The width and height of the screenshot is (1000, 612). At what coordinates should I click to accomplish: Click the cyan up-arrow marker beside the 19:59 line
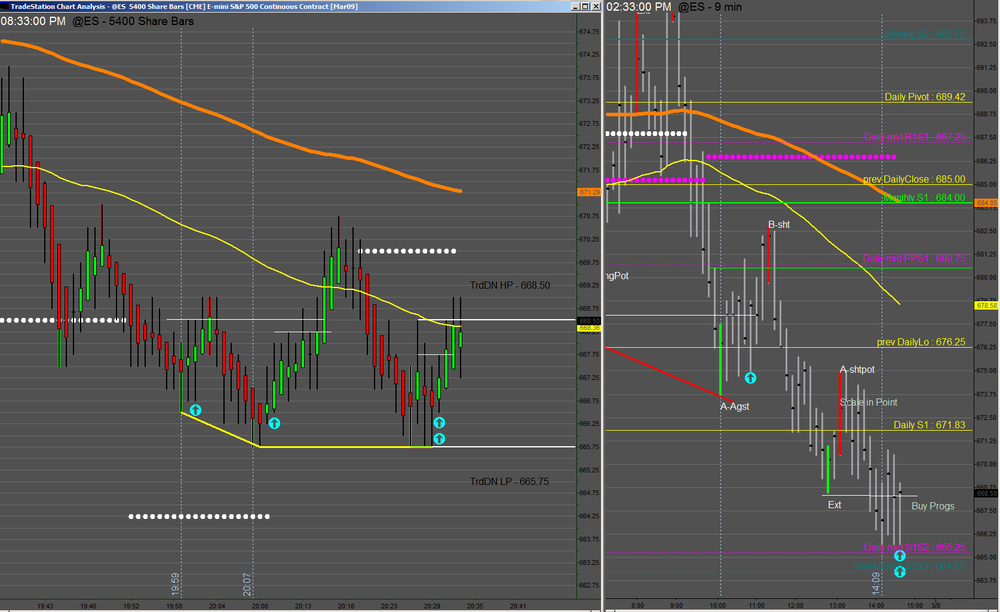tap(195, 410)
